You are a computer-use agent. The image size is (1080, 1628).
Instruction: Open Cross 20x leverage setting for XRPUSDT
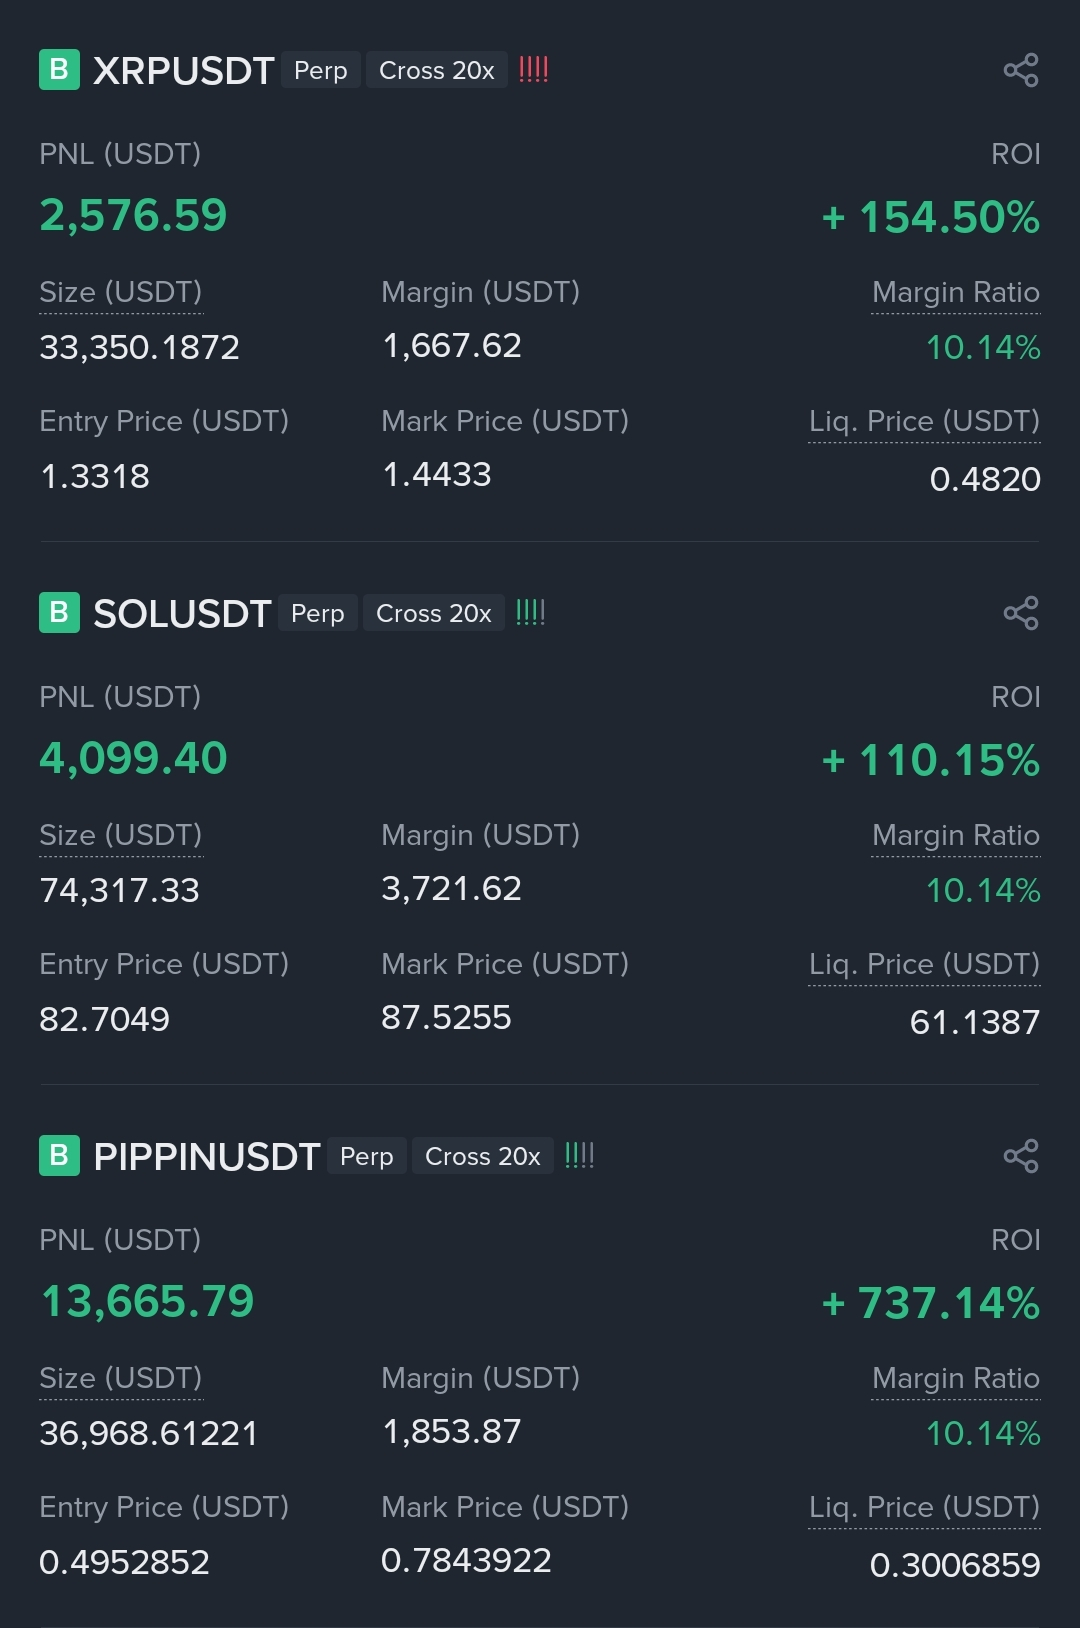coord(437,70)
